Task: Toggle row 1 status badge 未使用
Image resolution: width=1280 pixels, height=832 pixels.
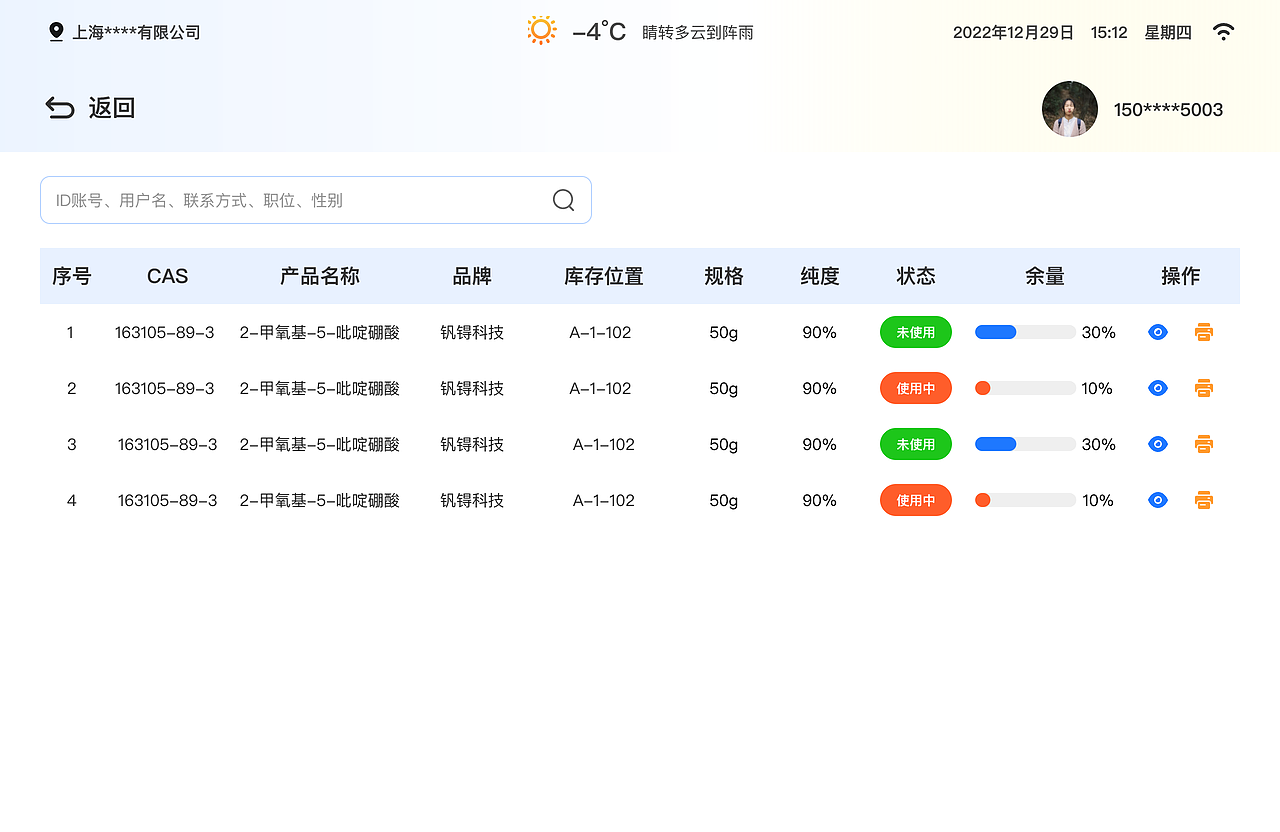Action: point(915,332)
